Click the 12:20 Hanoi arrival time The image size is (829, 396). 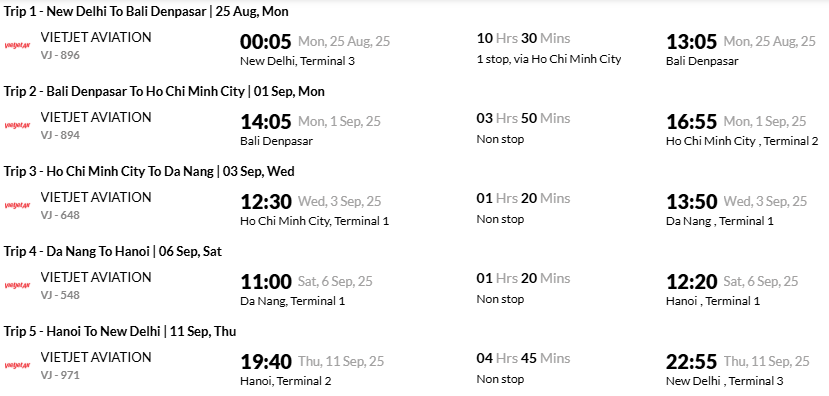pyautogui.click(x=692, y=282)
